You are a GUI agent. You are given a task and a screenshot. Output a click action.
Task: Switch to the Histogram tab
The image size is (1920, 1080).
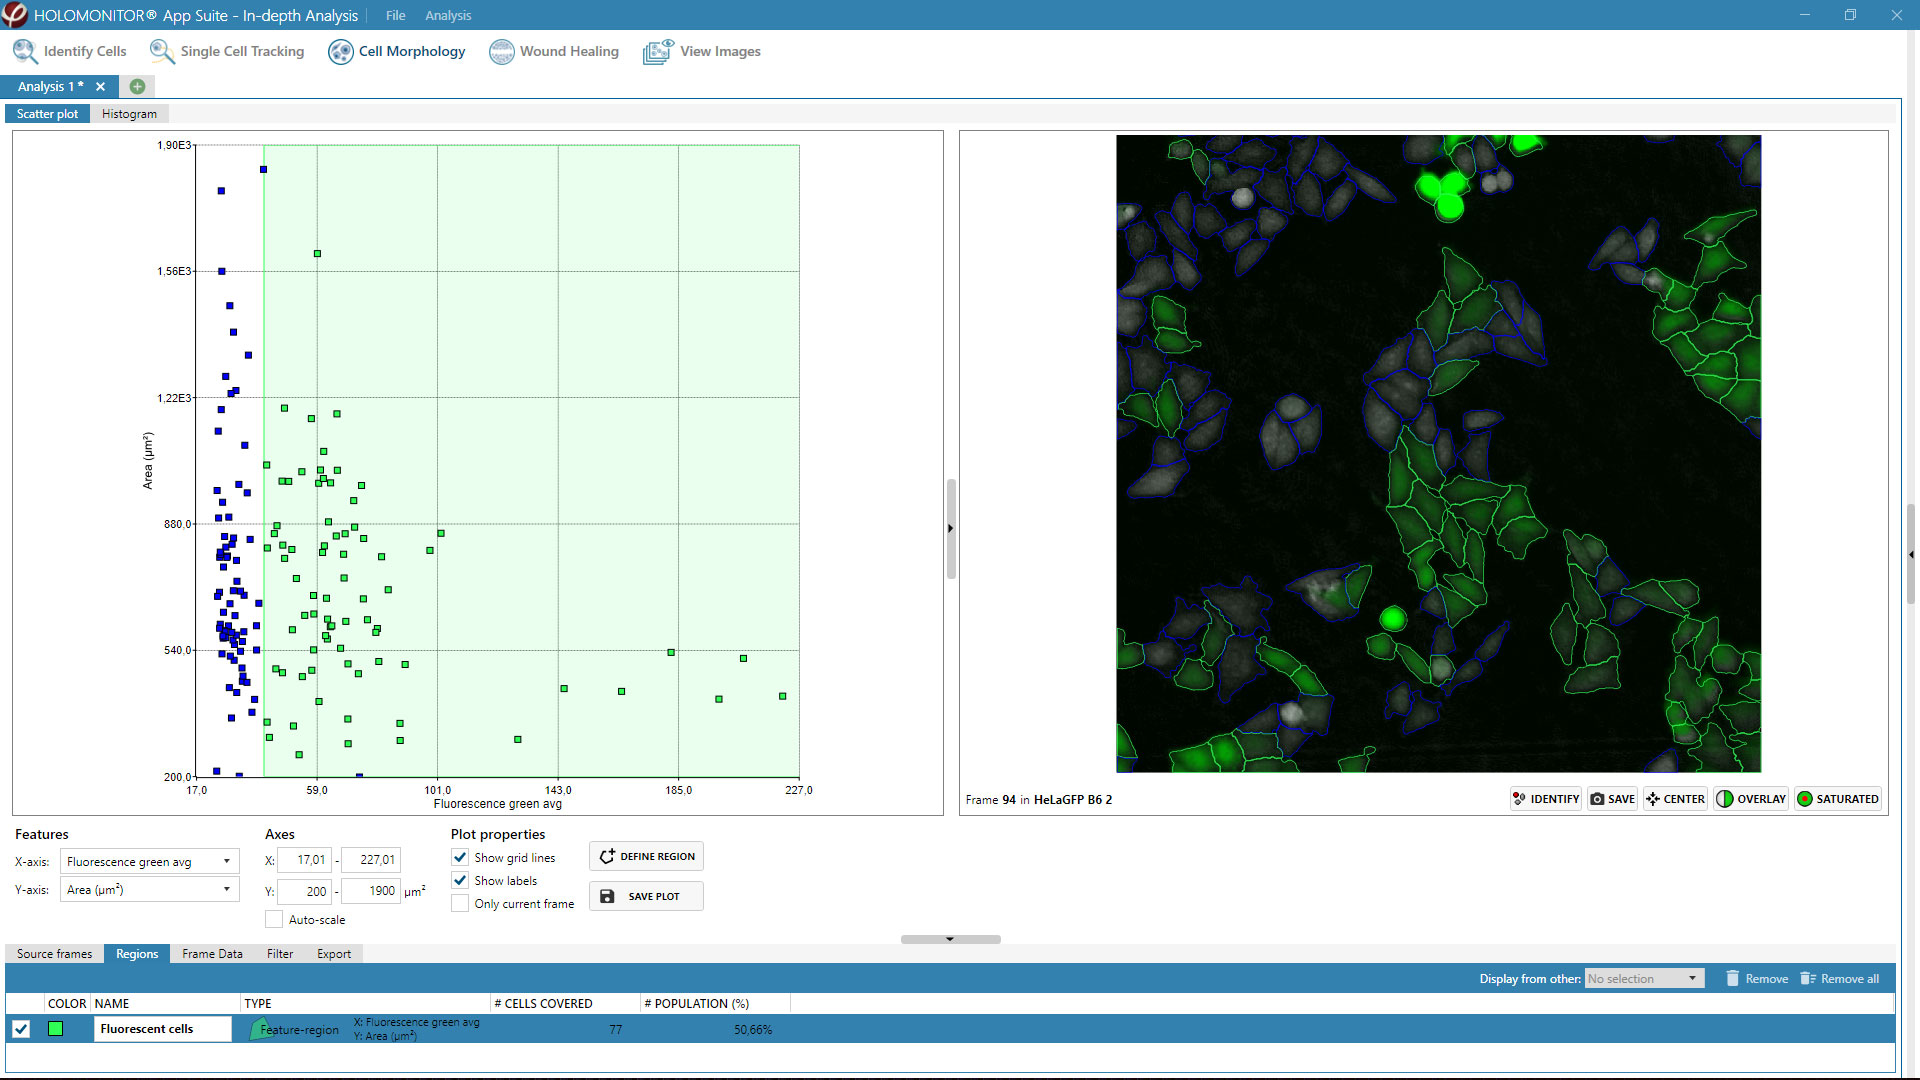click(x=129, y=113)
